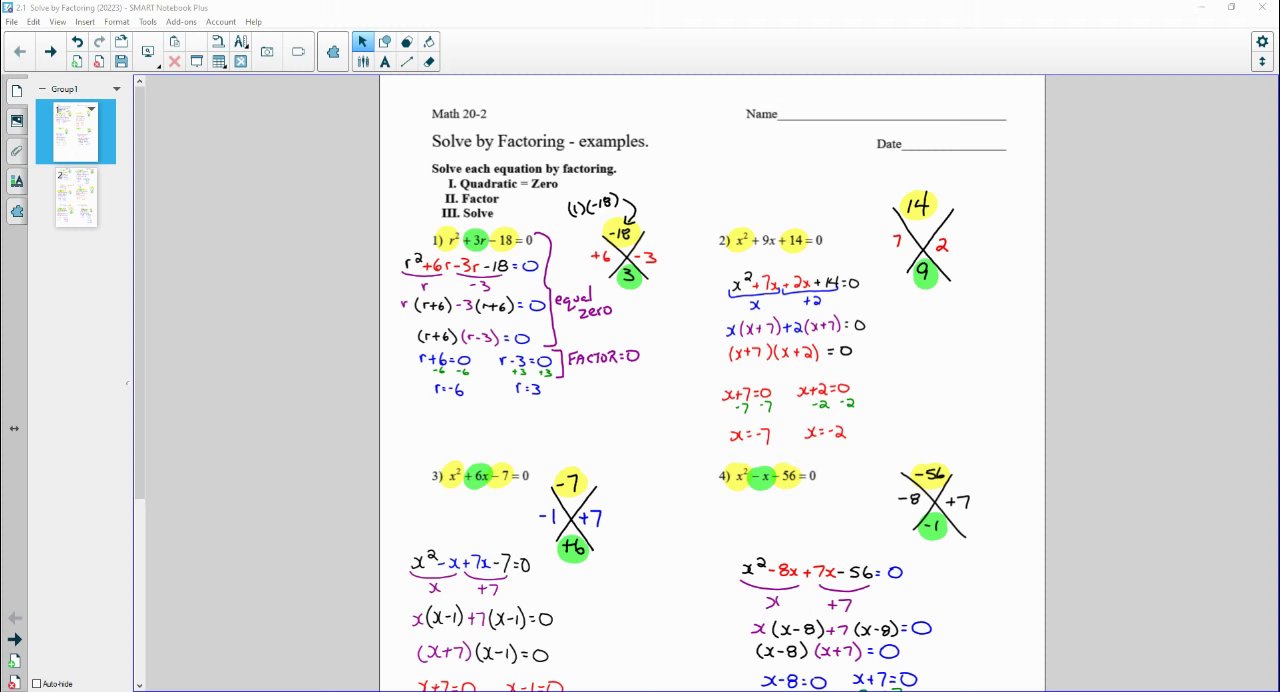Undo the last action
Viewport: 1280px width, 692px height.
click(x=77, y=42)
